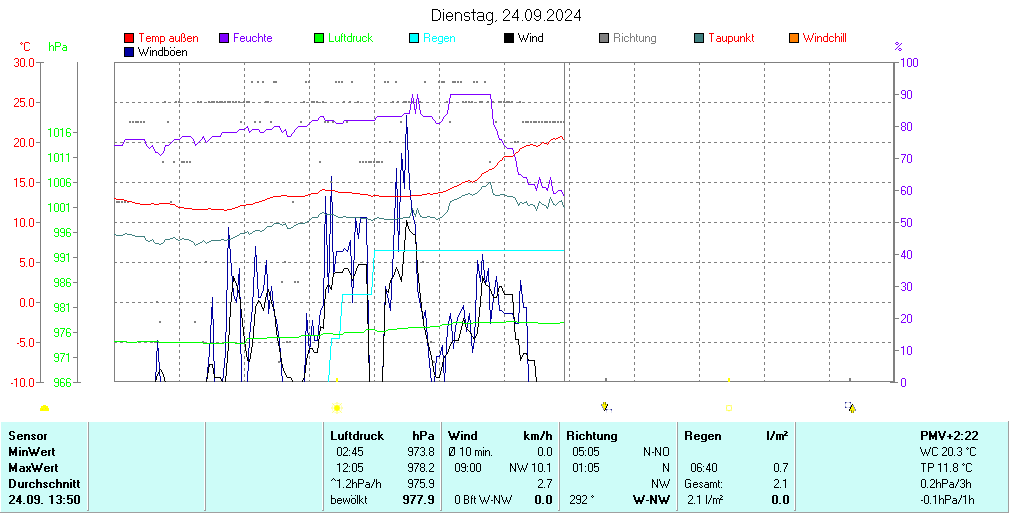1009x513 pixels.
Task: Choose the dark blue Windböen legend swatch
Action: [x=129, y=51]
